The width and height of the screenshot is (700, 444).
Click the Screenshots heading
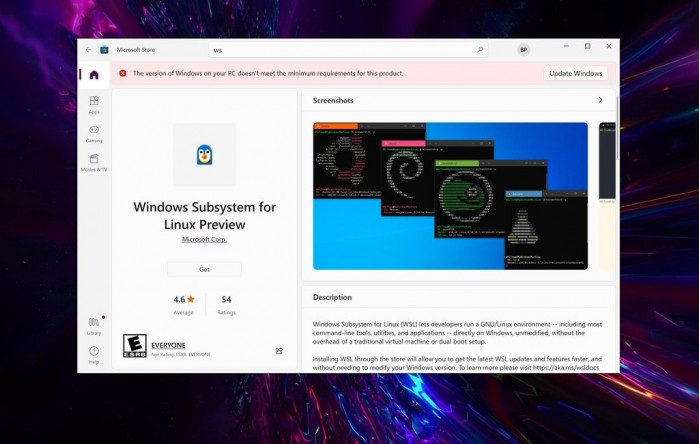(333, 100)
